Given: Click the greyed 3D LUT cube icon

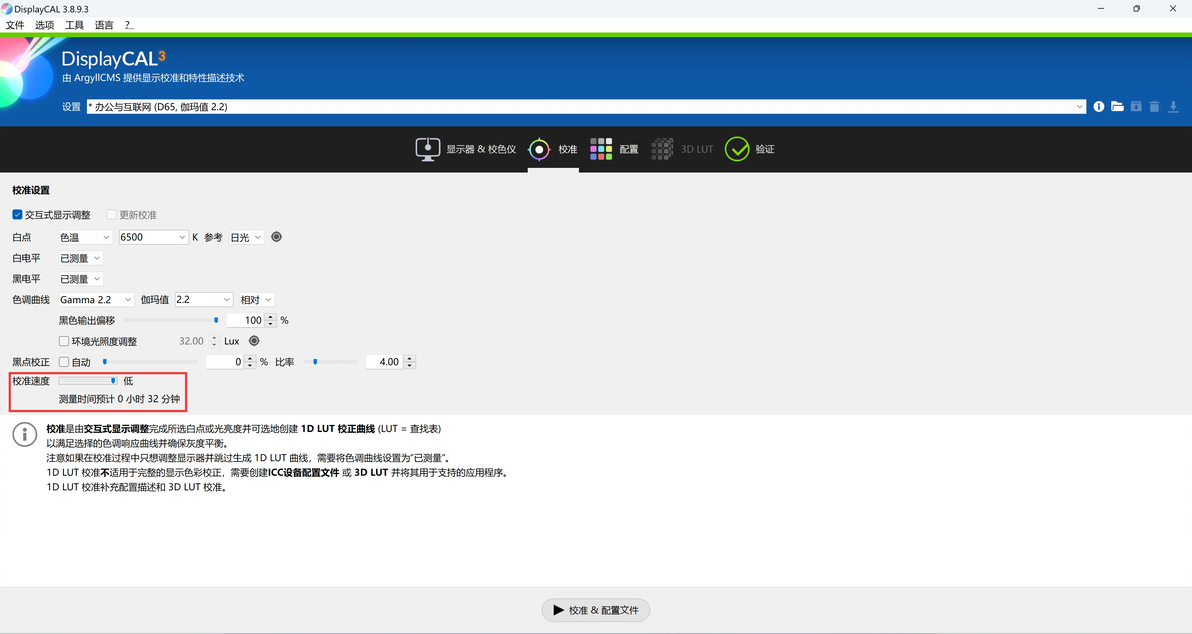Looking at the screenshot, I should coord(662,149).
